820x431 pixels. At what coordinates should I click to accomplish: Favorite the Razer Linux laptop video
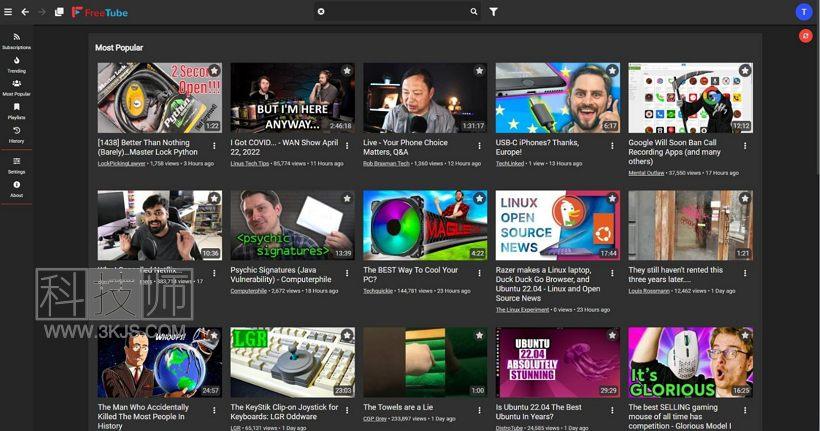(612, 198)
